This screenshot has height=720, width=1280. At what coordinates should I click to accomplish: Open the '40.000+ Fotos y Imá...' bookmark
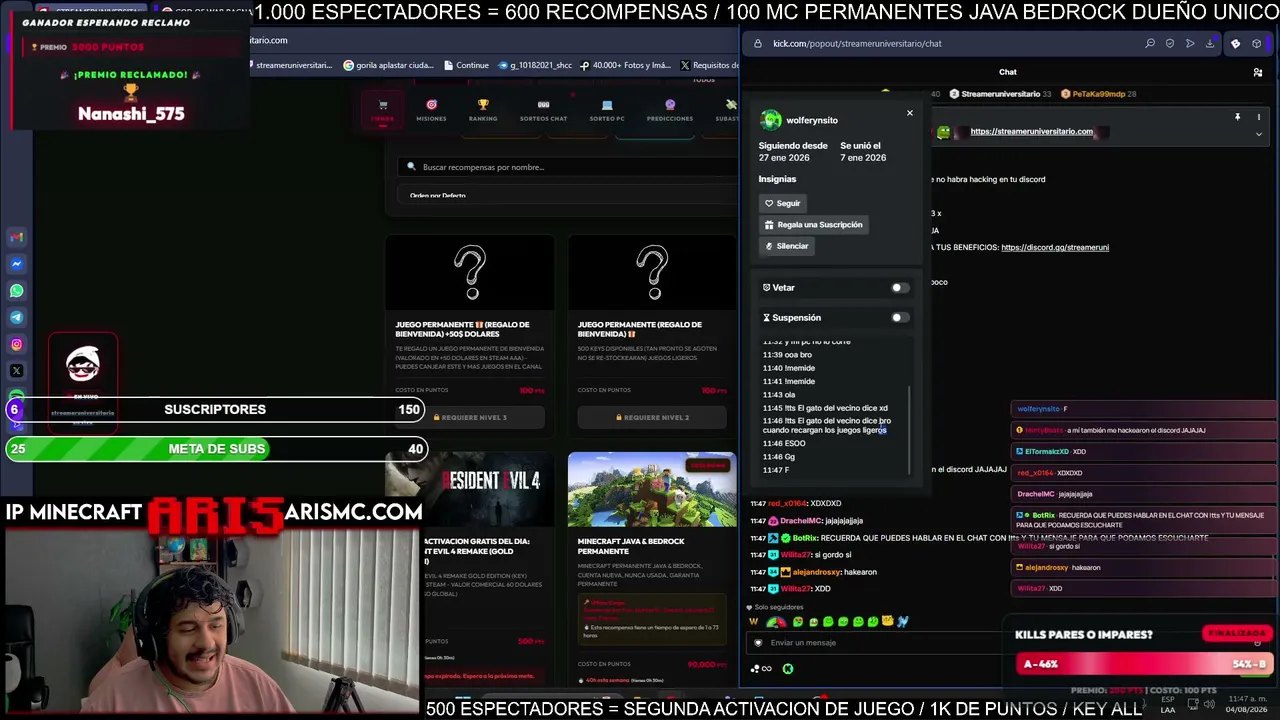(625, 65)
